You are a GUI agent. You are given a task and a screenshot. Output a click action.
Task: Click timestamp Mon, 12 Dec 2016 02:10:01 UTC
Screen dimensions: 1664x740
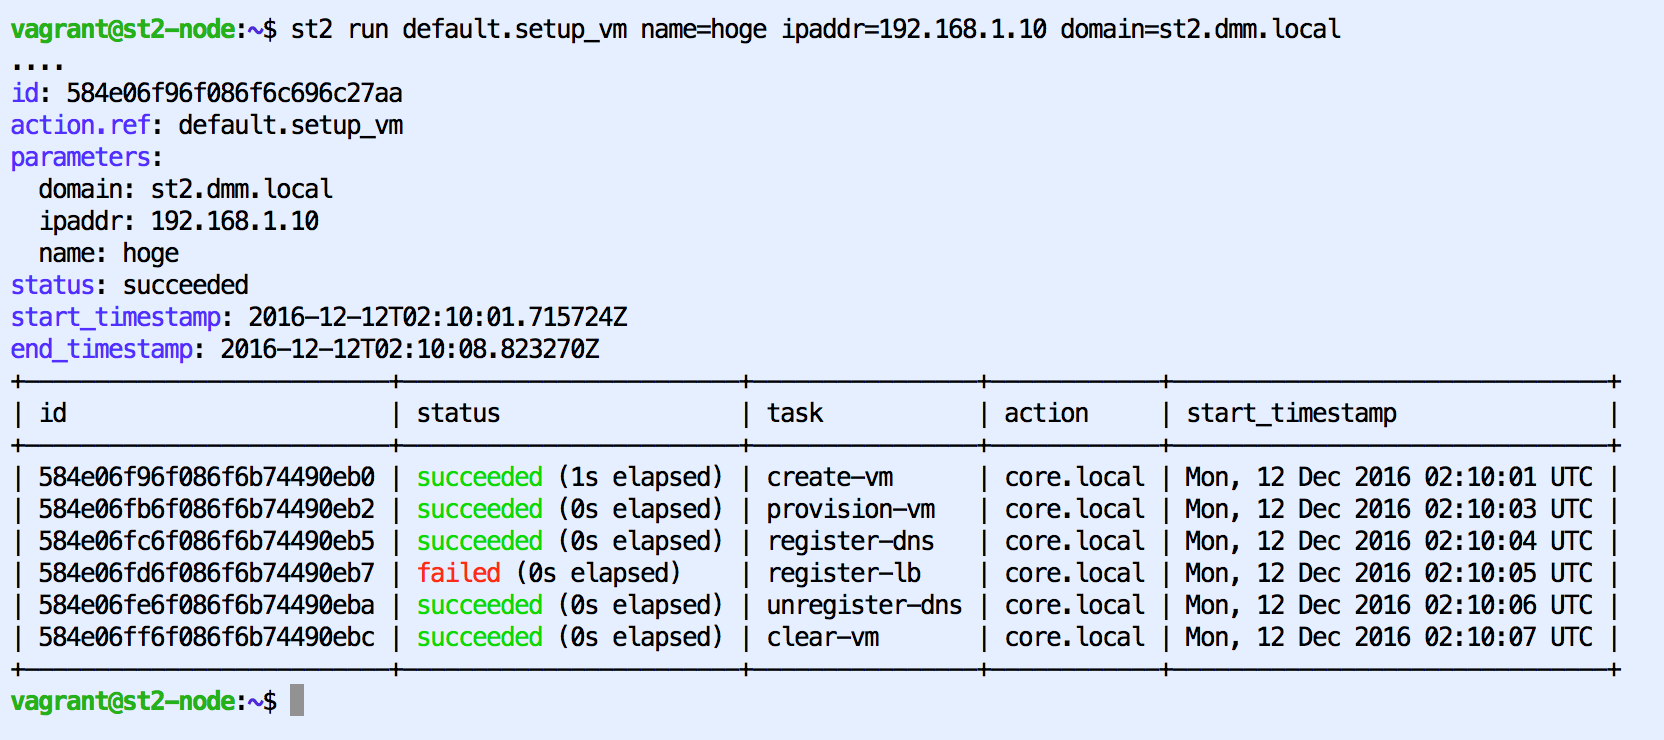click(x=1389, y=477)
